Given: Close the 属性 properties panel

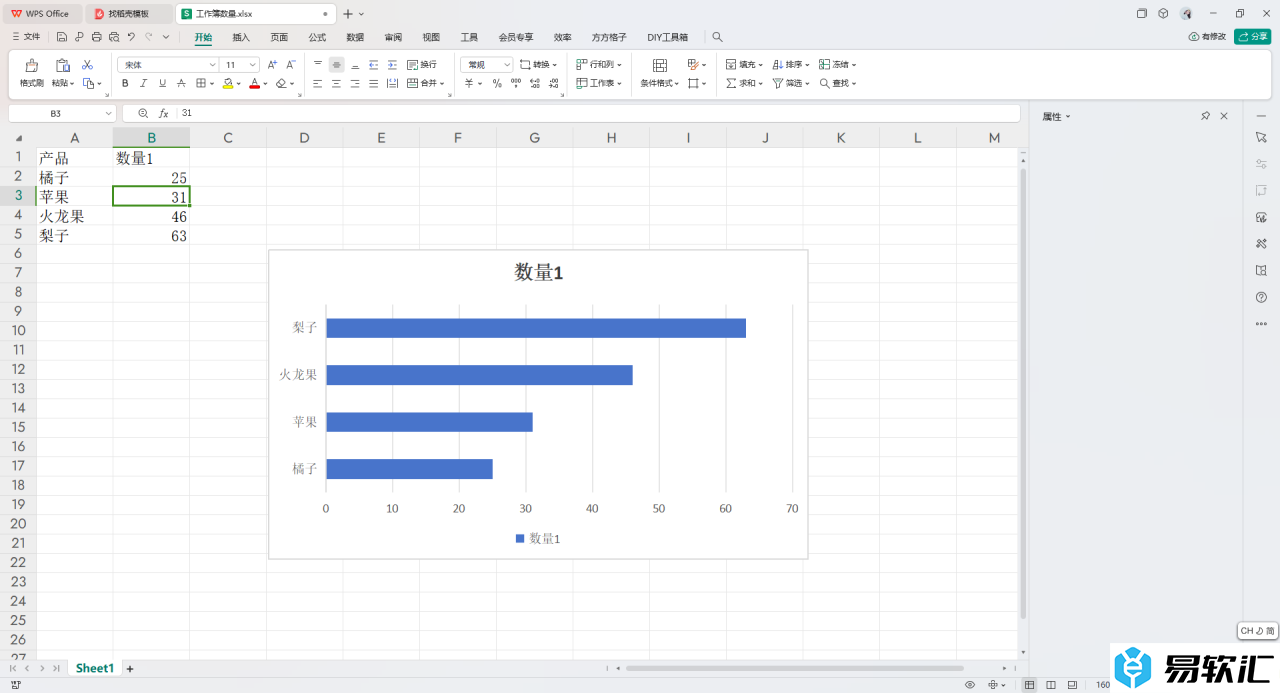Looking at the screenshot, I should (x=1224, y=116).
